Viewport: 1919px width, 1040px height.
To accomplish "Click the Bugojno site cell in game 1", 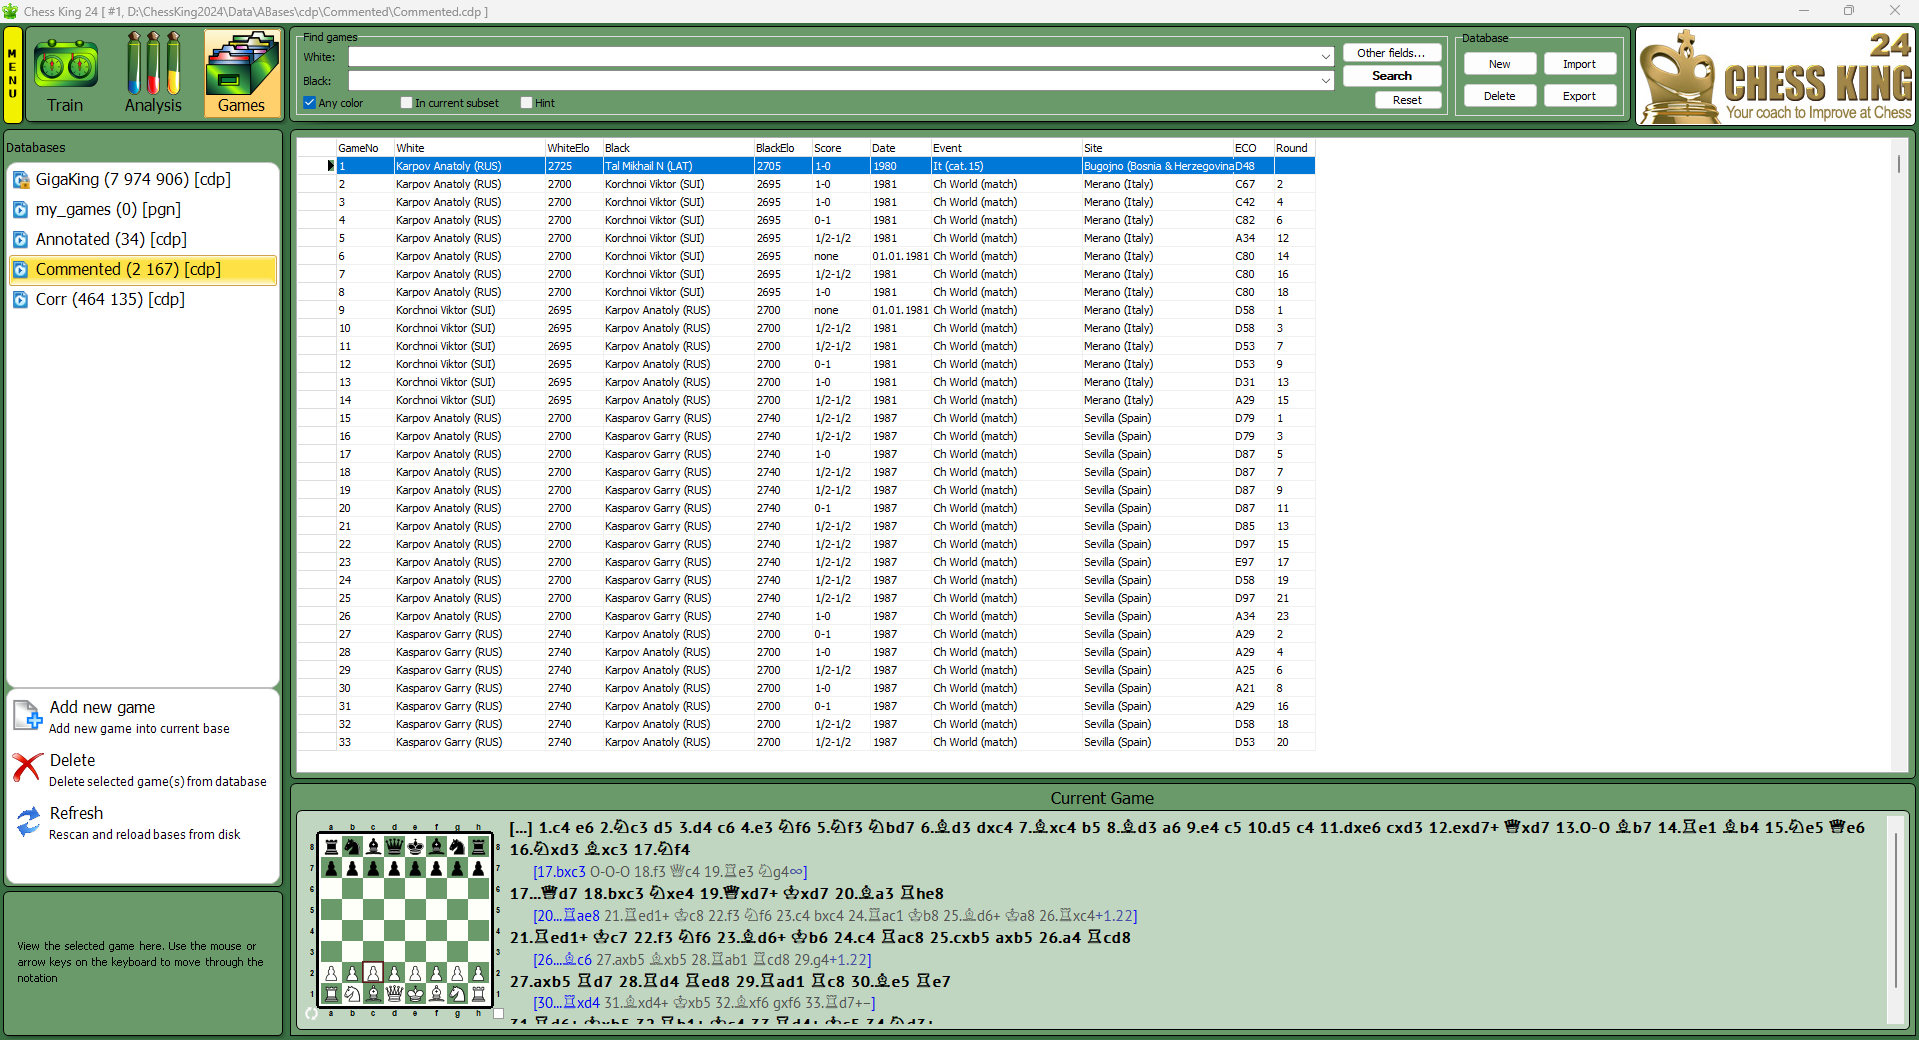I will (1157, 166).
